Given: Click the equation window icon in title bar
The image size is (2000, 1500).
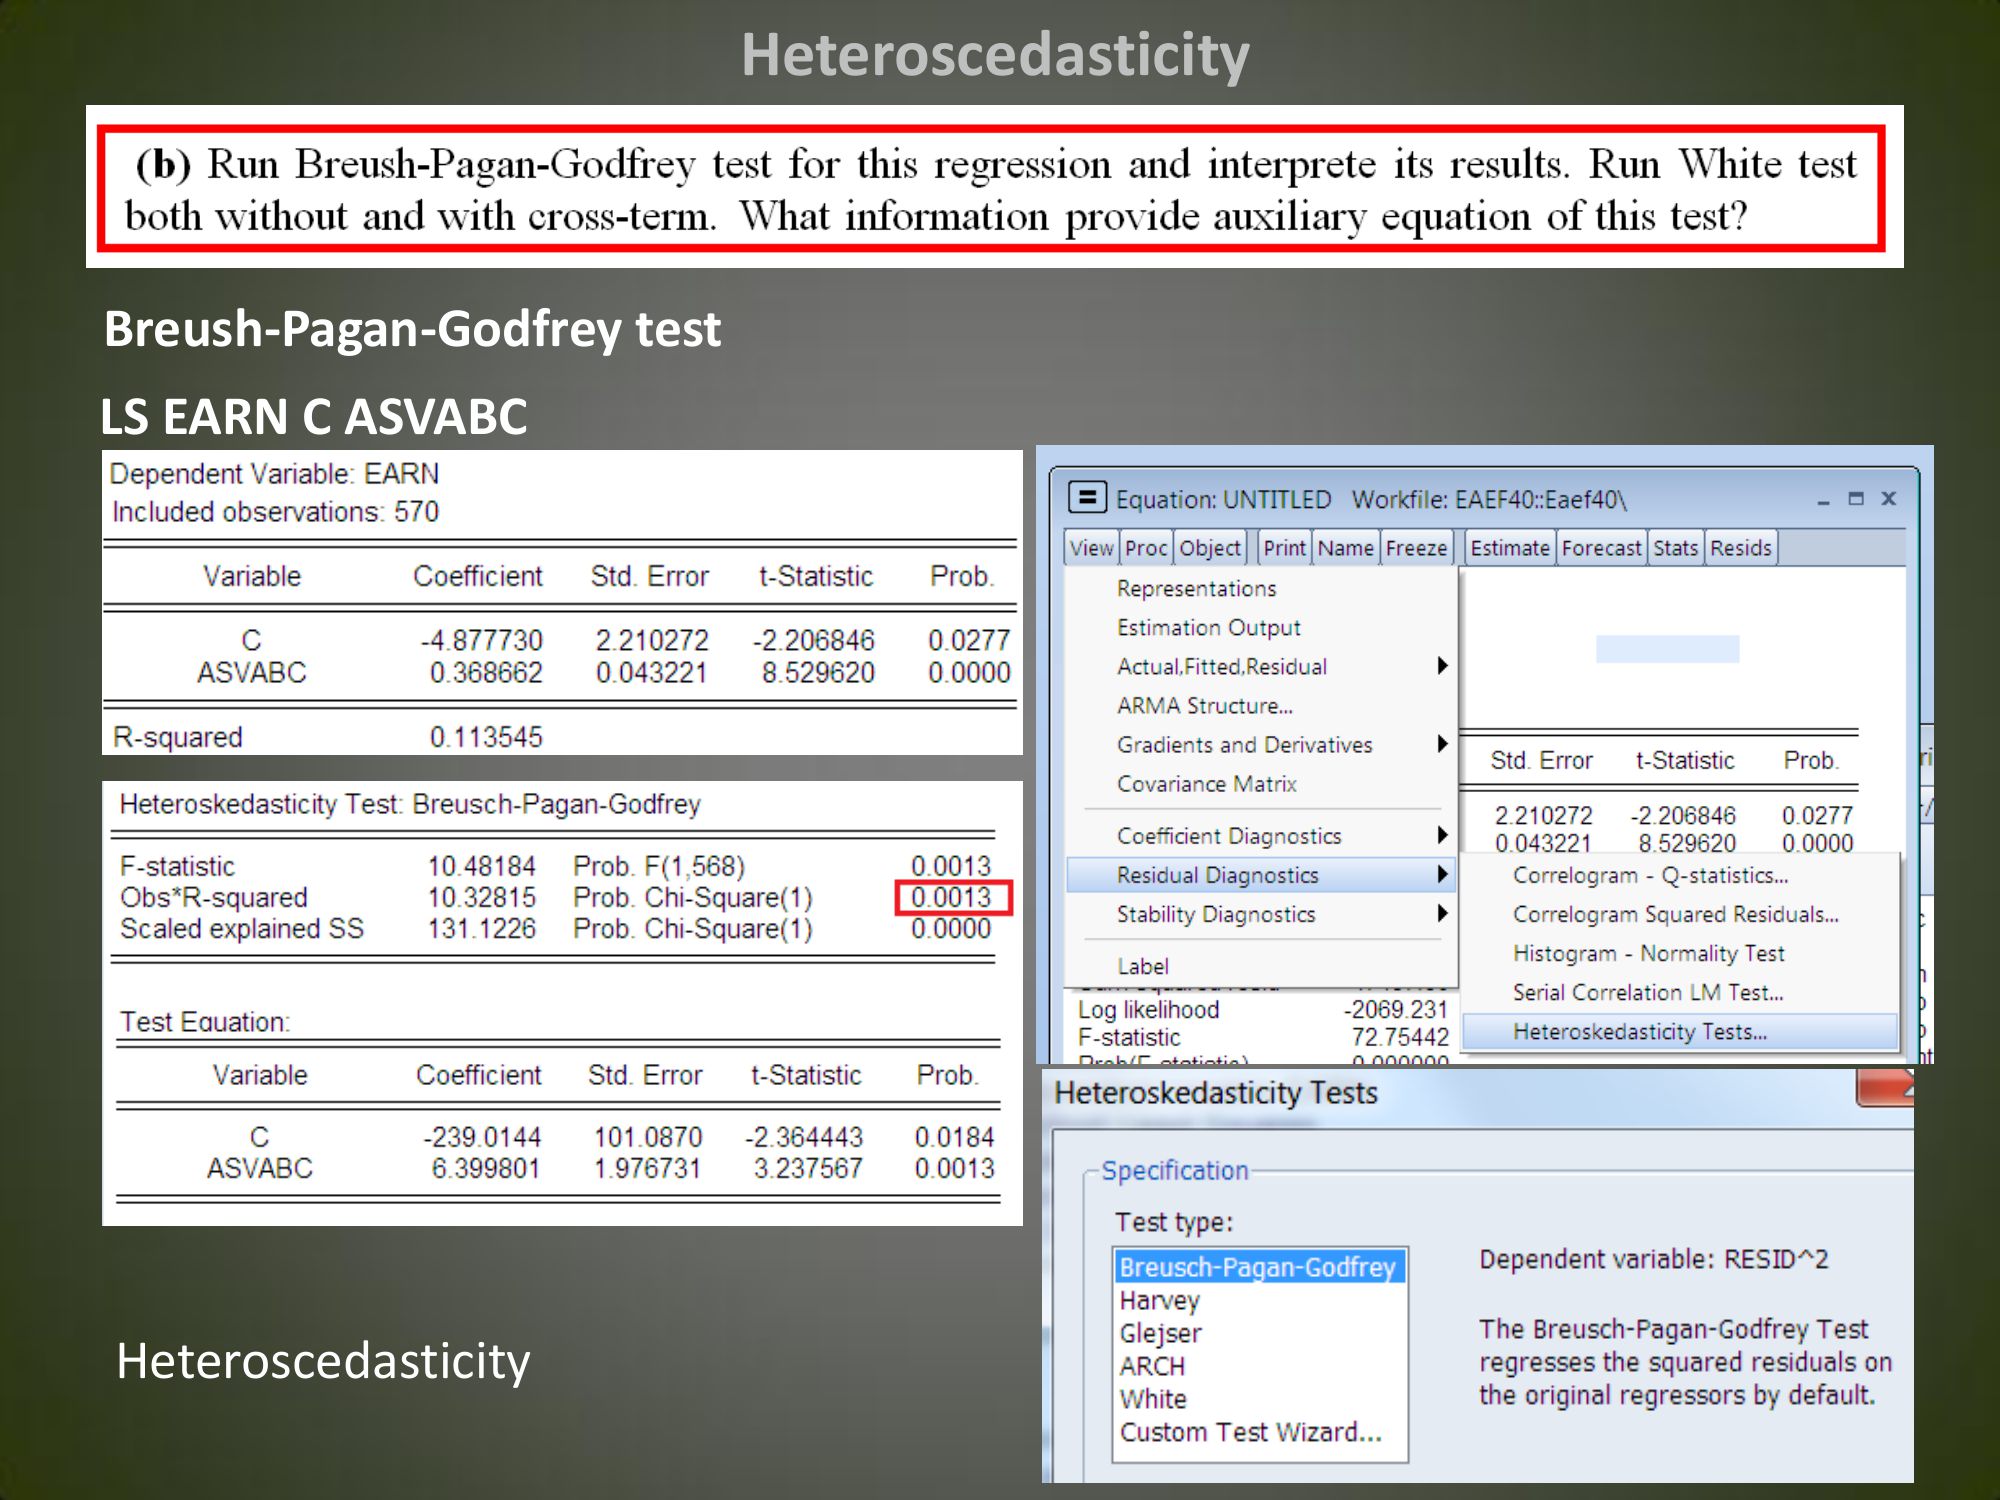Looking at the screenshot, I should click(1087, 497).
